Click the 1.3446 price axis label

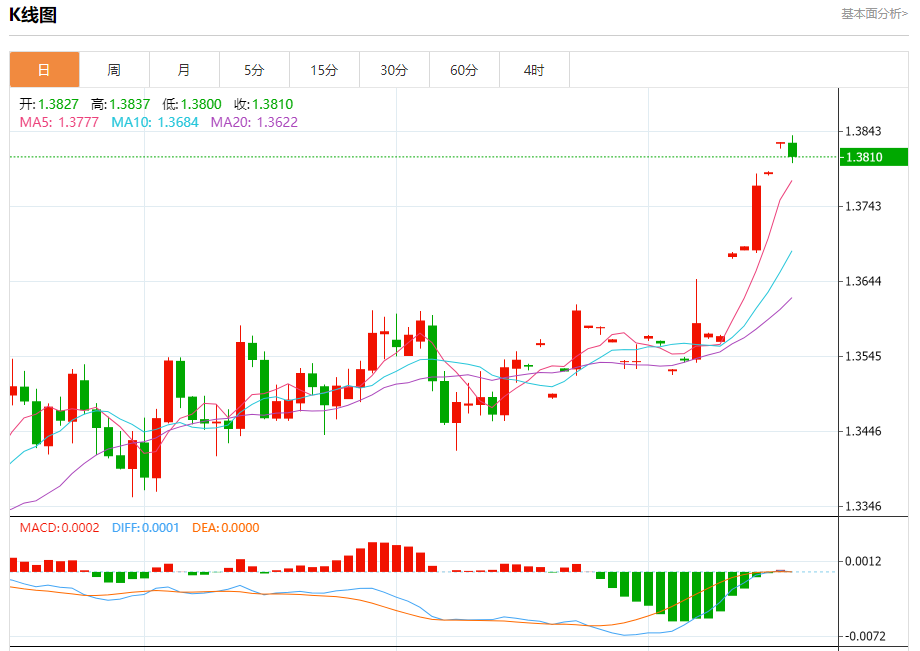pos(862,432)
